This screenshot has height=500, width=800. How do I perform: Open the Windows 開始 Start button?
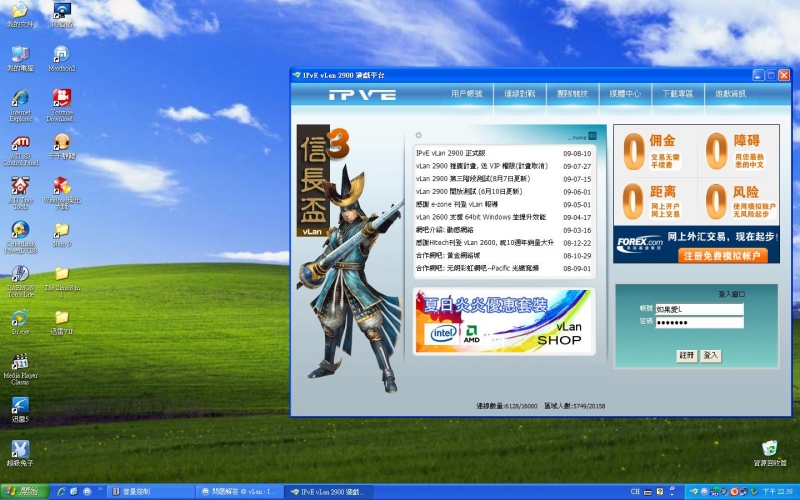(24, 492)
